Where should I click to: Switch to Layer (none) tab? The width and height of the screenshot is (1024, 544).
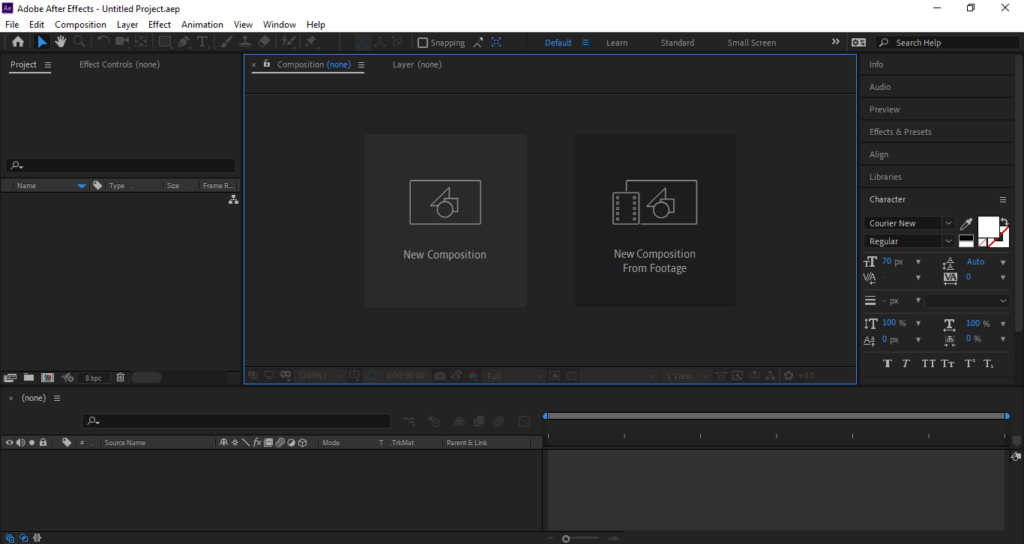417,65
